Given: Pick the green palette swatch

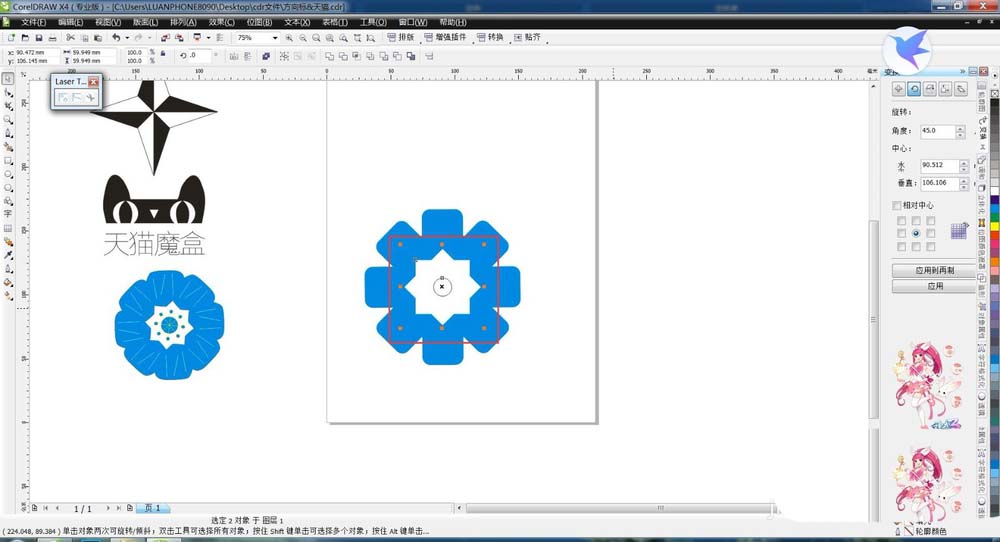Looking at the screenshot, I should coord(994,217).
